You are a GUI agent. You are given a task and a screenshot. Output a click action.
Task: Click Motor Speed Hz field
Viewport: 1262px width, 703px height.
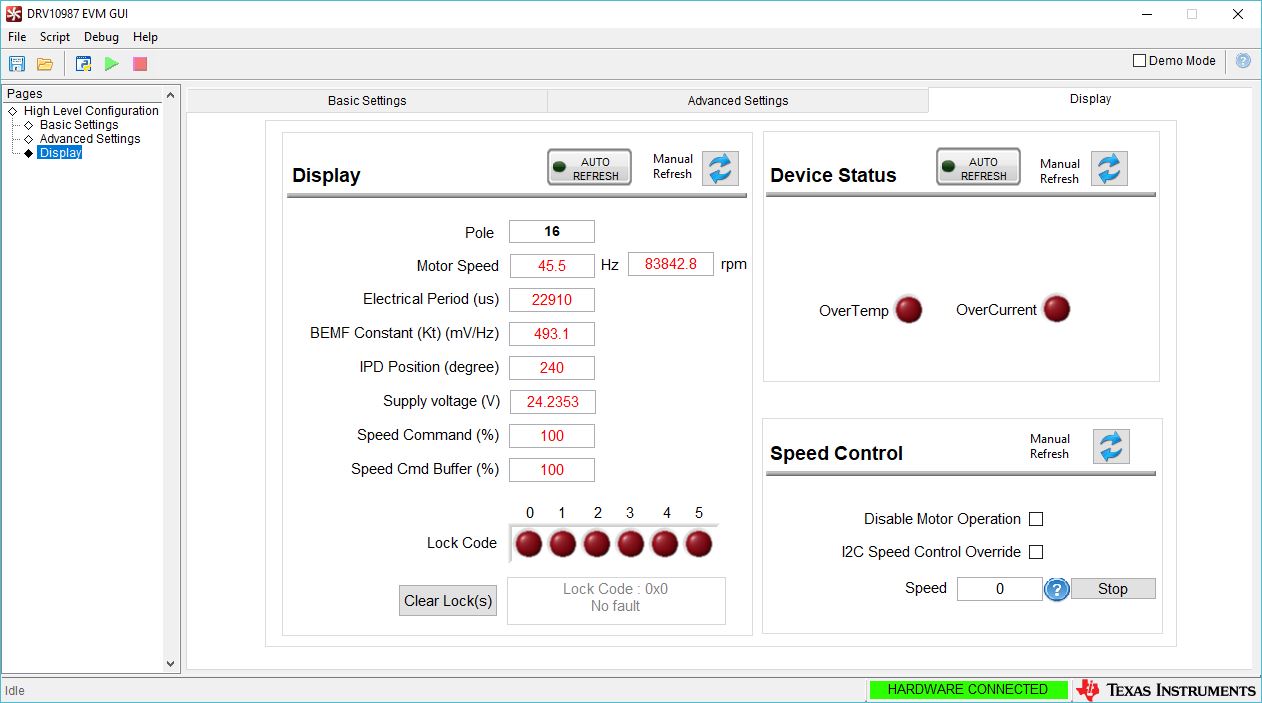[x=552, y=266]
